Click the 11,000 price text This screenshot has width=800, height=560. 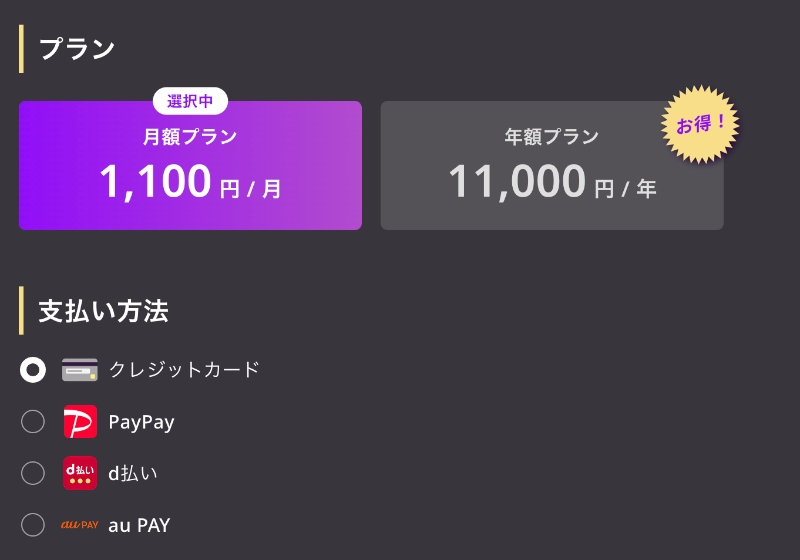[516, 182]
